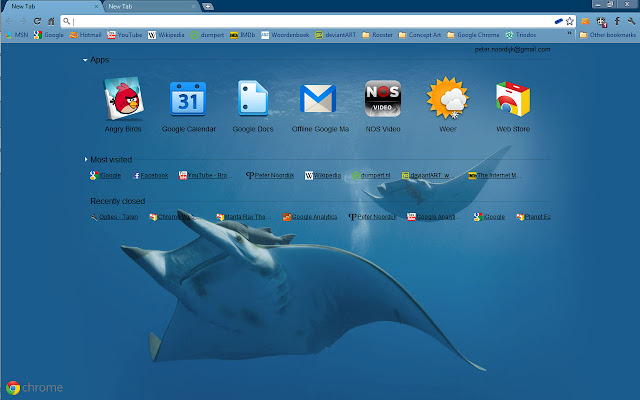Bookmark this page with the star icon
640x400 pixels.
coord(569,21)
